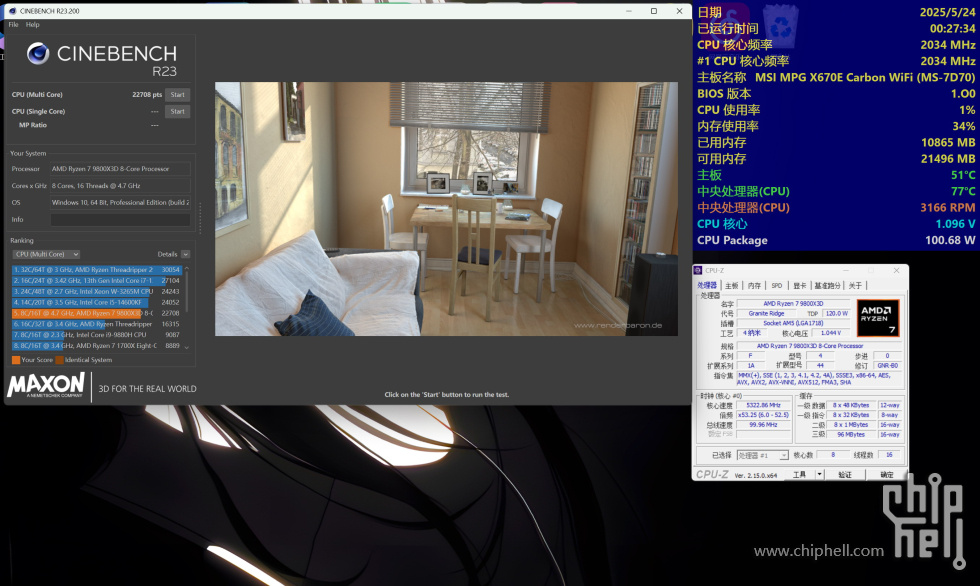Click the 名字 field AMD Ryzen 7 9800X3D in CPU-Z

click(x=793, y=304)
